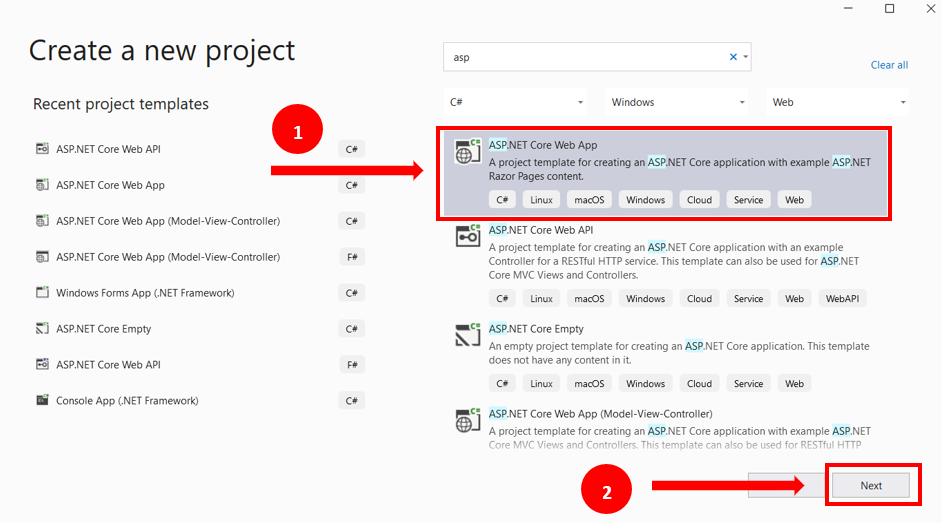Click the Cloud tag under ASP.NET Core Web App
The width and height of the screenshot is (942, 523).
tap(699, 200)
